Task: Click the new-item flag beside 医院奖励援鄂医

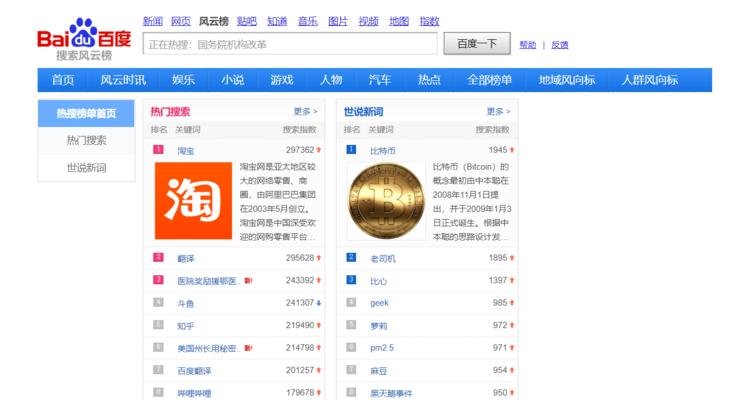Action: pos(248,280)
